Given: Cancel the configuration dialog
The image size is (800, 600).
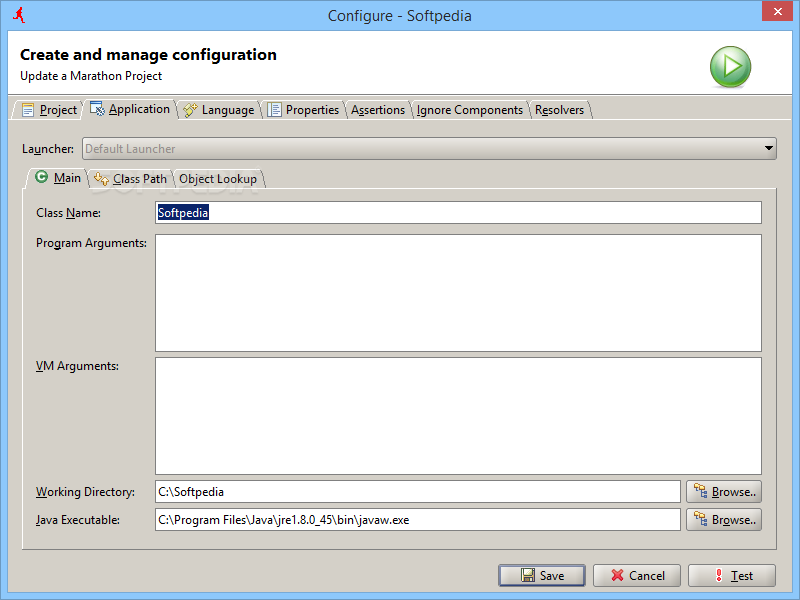Looking at the screenshot, I should click(x=637, y=576).
